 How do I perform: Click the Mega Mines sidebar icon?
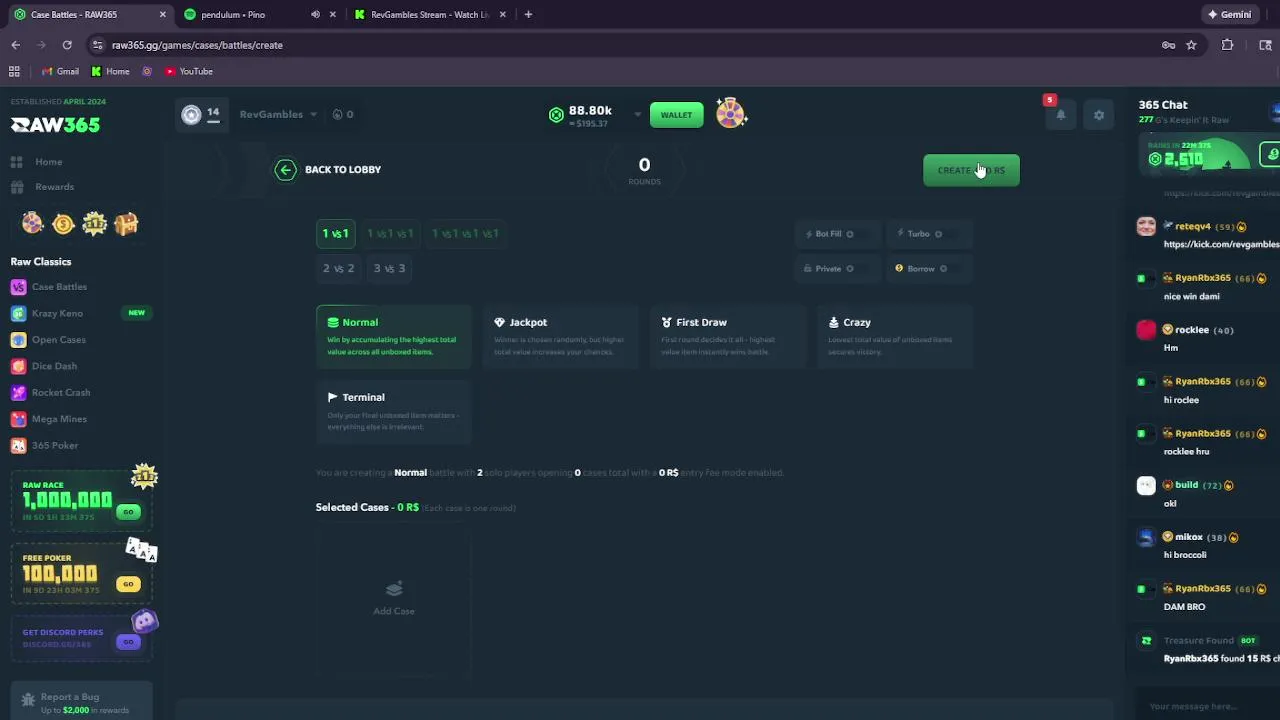[x=18, y=419]
